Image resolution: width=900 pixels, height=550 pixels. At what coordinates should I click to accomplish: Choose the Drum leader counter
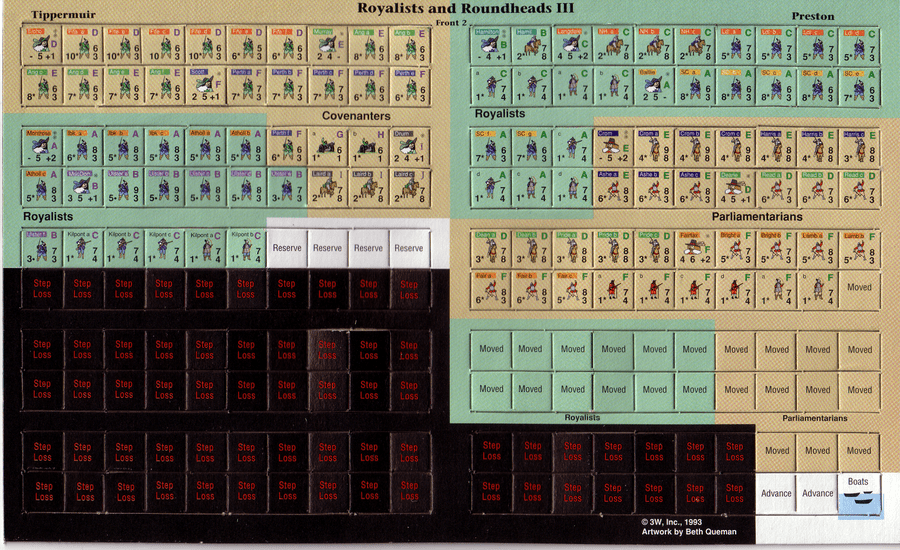(409, 146)
